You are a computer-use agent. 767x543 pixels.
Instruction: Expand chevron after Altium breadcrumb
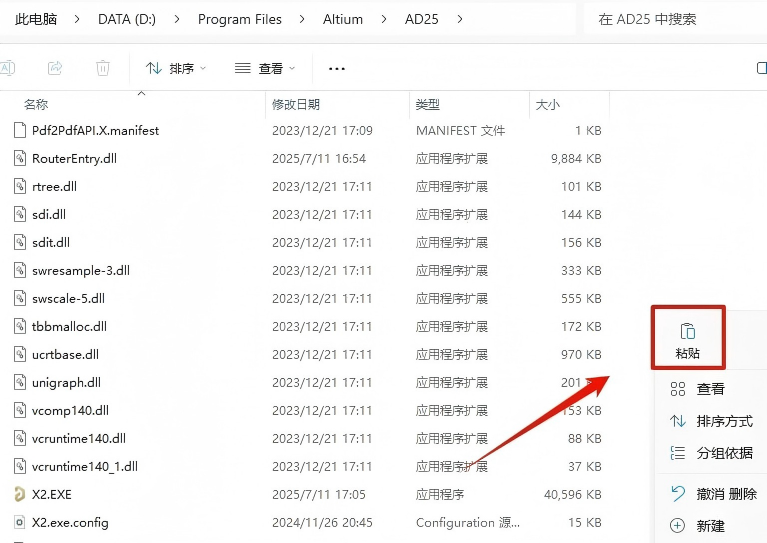pos(384,19)
